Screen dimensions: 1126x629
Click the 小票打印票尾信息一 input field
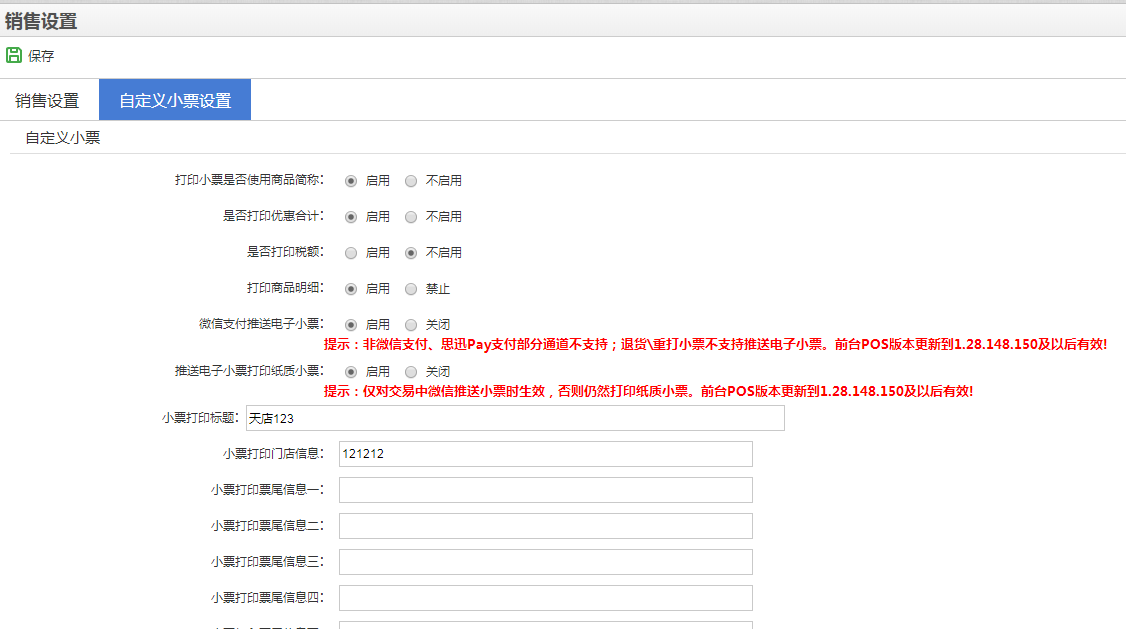point(546,490)
